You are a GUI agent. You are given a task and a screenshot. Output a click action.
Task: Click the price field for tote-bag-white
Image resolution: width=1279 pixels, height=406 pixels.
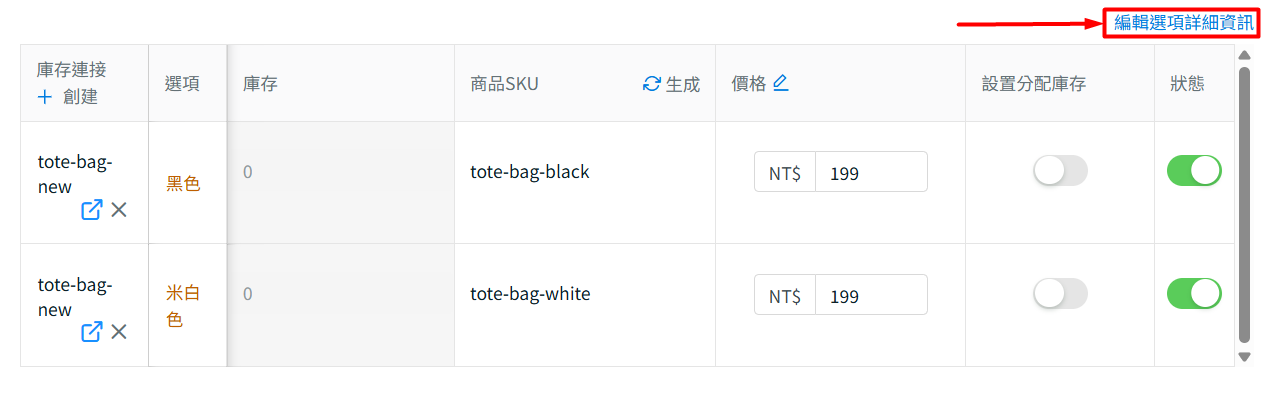coord(870,295)
